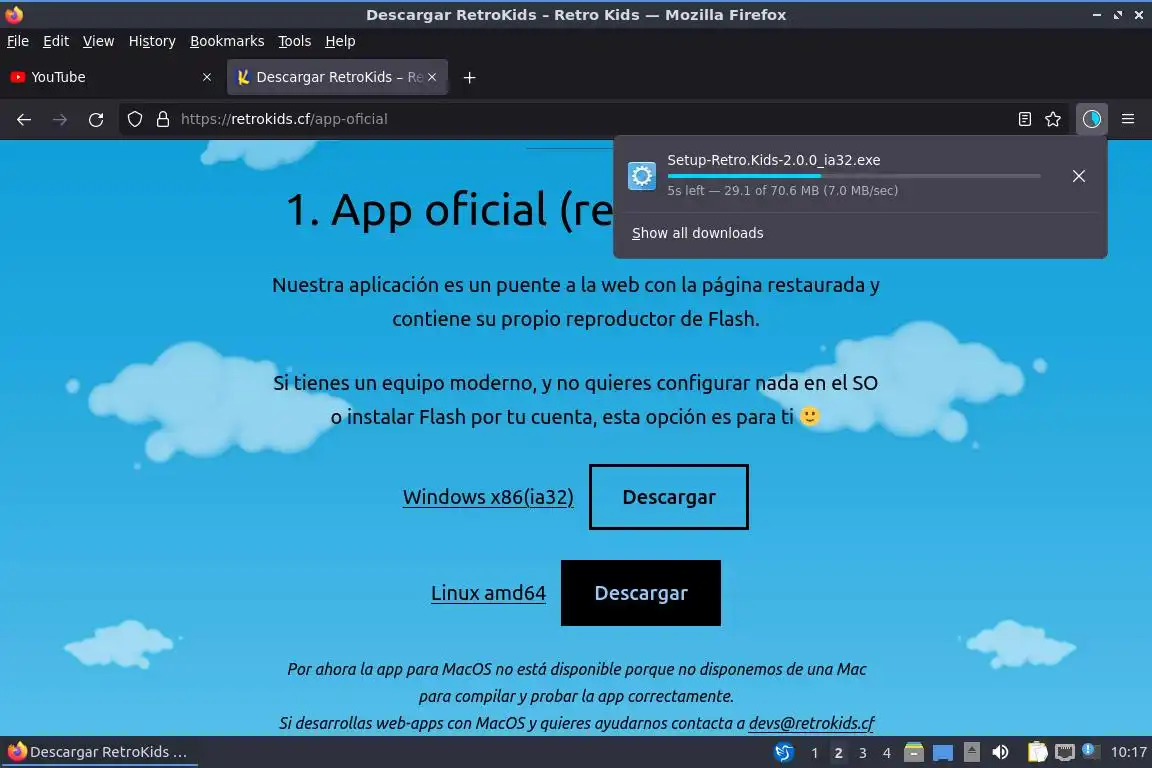1152x768 pixels.
Task: Click the download progress bar
Action: pos(854,176)
